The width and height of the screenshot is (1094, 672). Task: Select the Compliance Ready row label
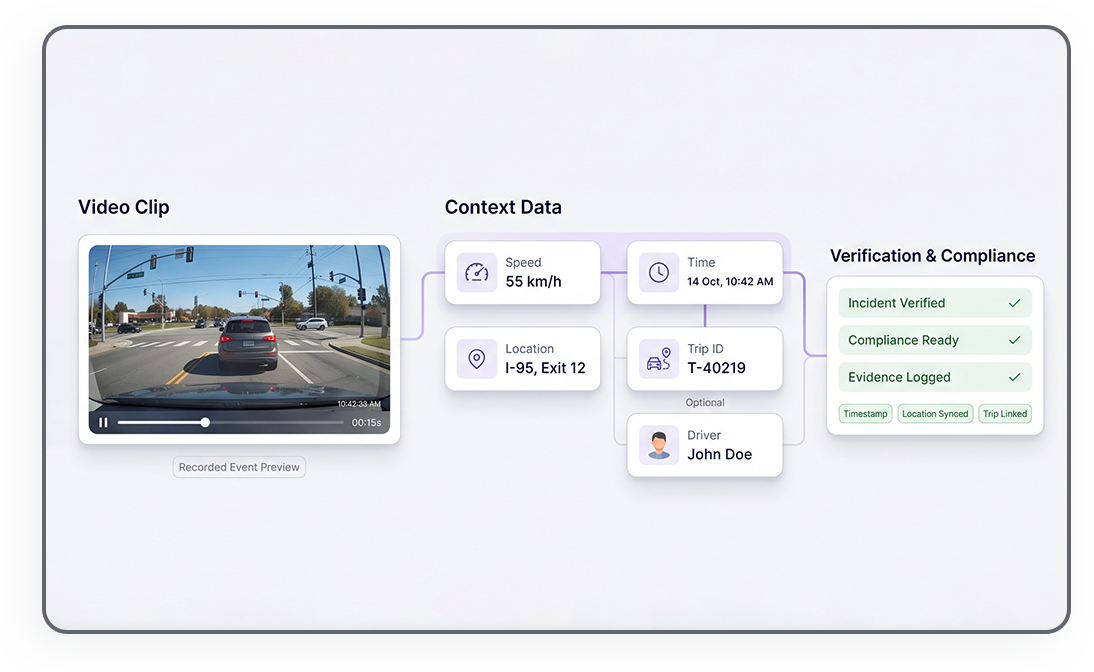tap(903, 340)
